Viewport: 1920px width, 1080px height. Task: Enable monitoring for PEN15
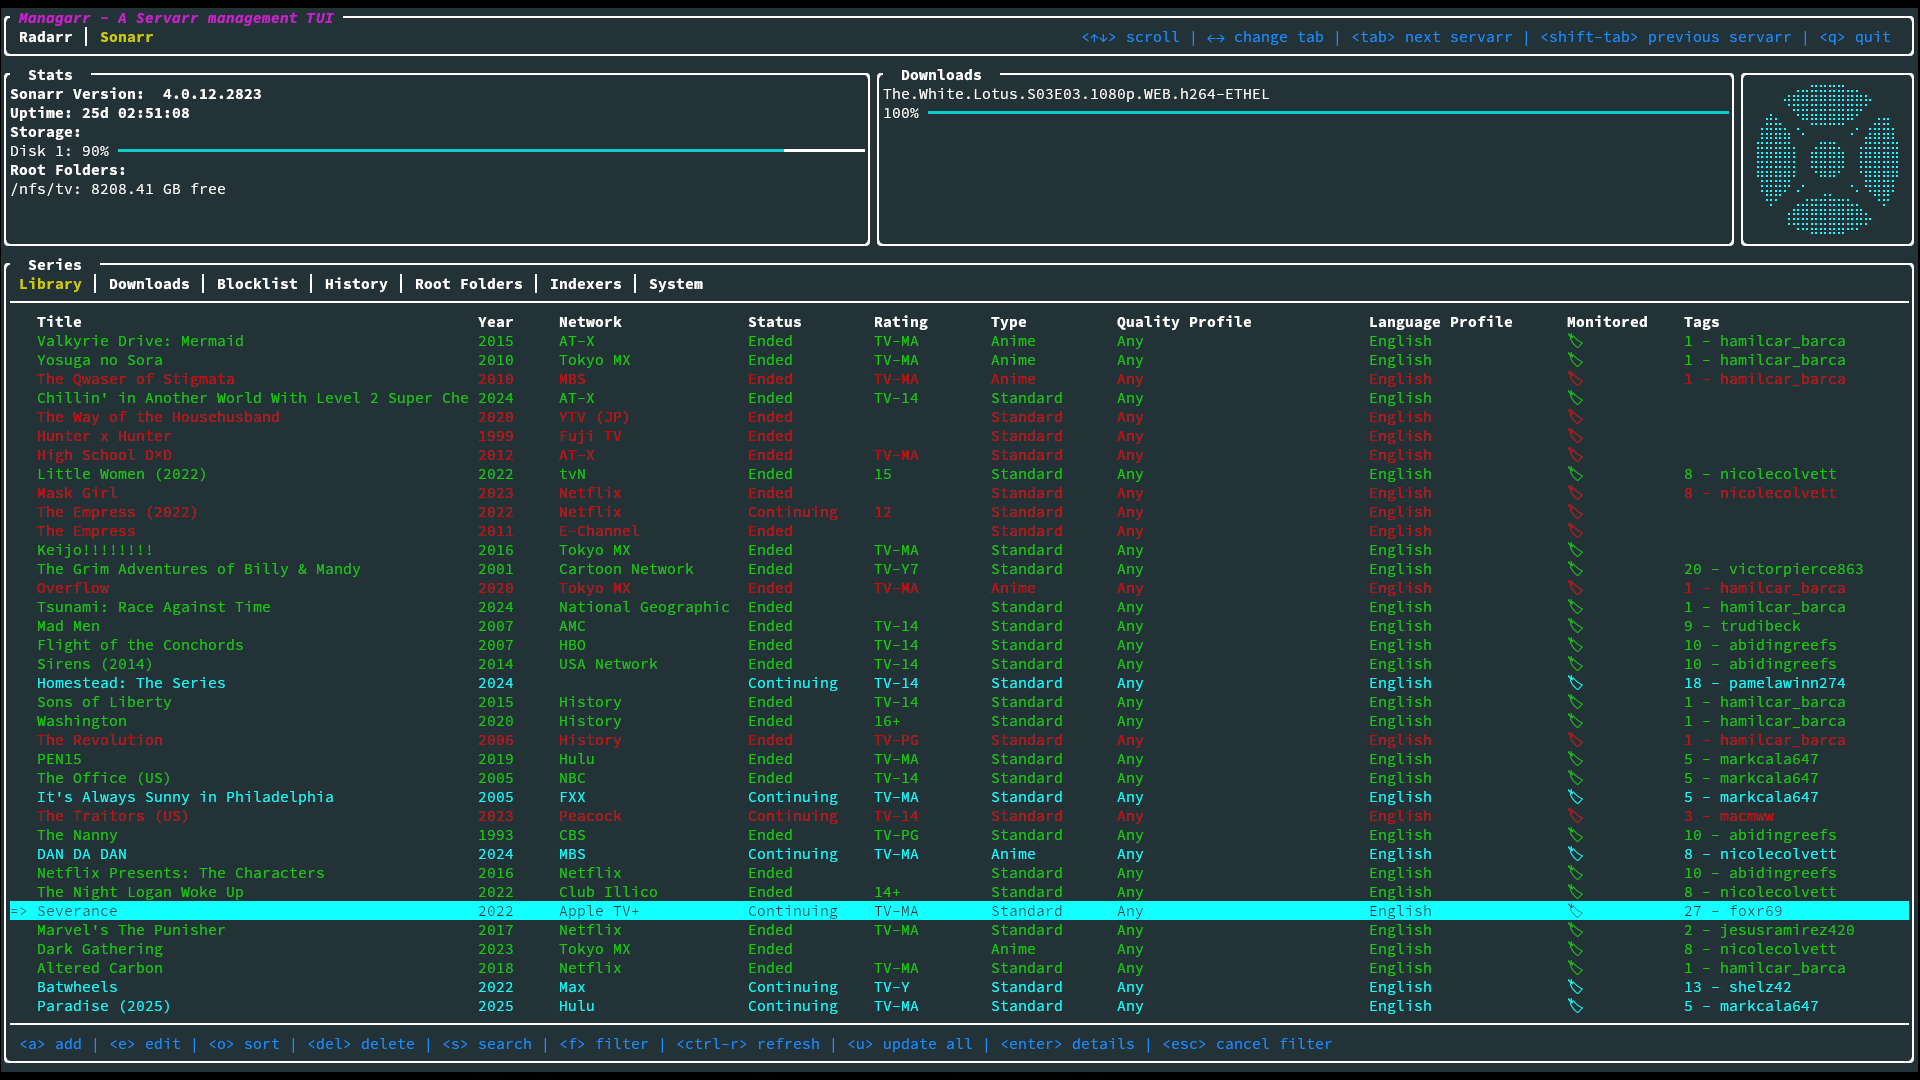pos(1576,759)
